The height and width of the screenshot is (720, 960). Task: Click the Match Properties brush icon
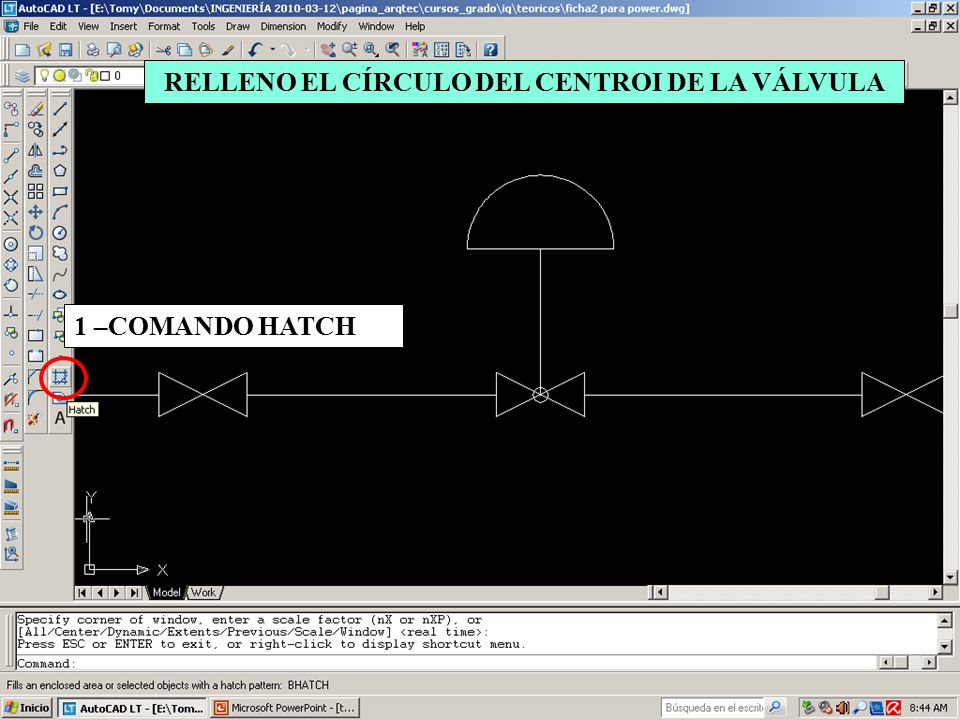(228, 50)
